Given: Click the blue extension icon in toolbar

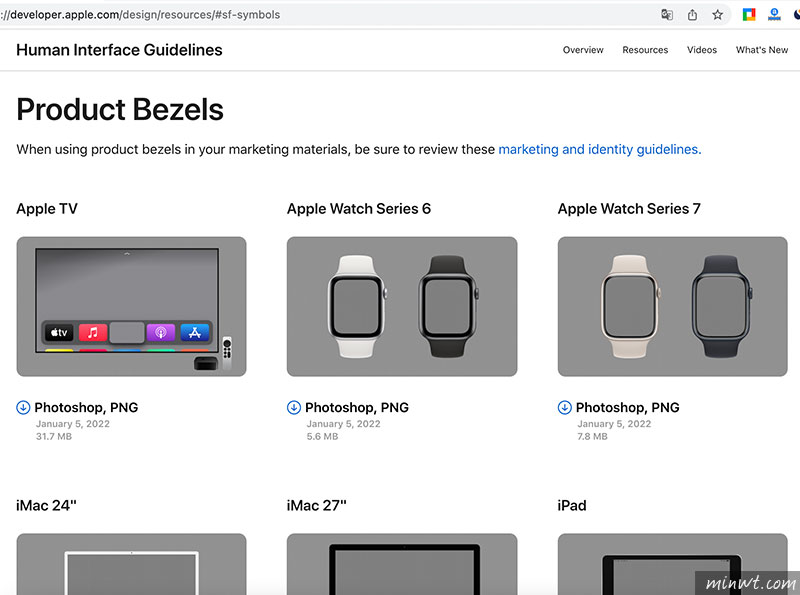Looking at the screenshot, I should click(x=774, y=15).
